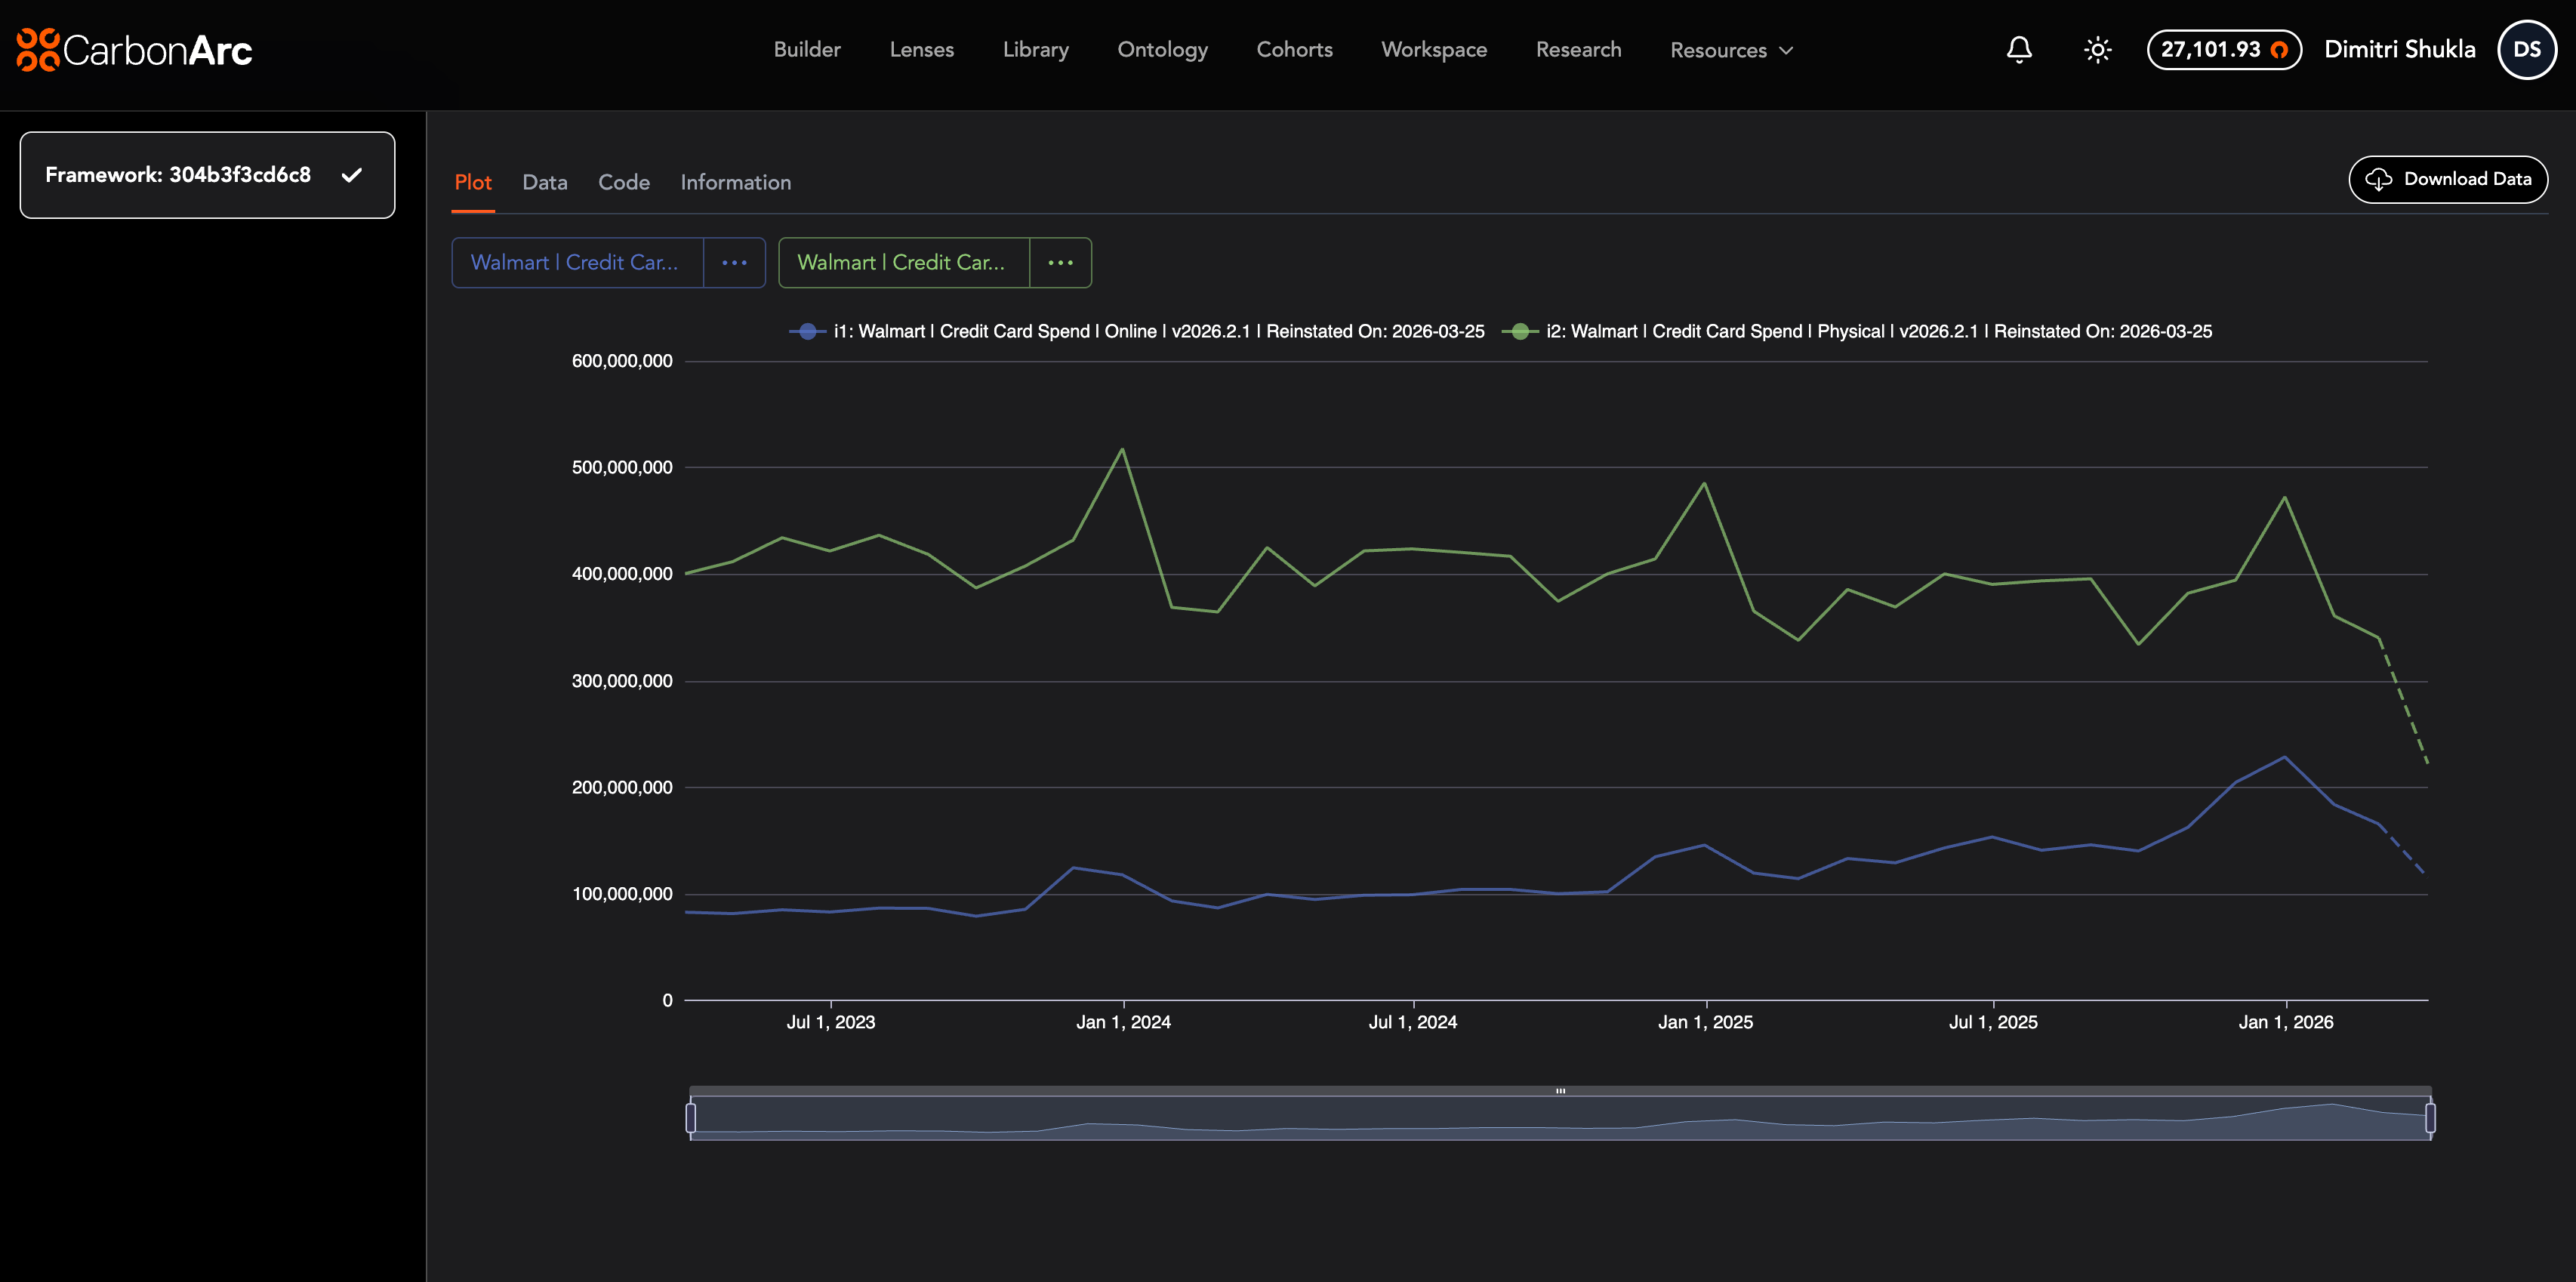Screen dimensions: 2576x1282
Task: Open the notifications bell
Action: coord(2019,50)
